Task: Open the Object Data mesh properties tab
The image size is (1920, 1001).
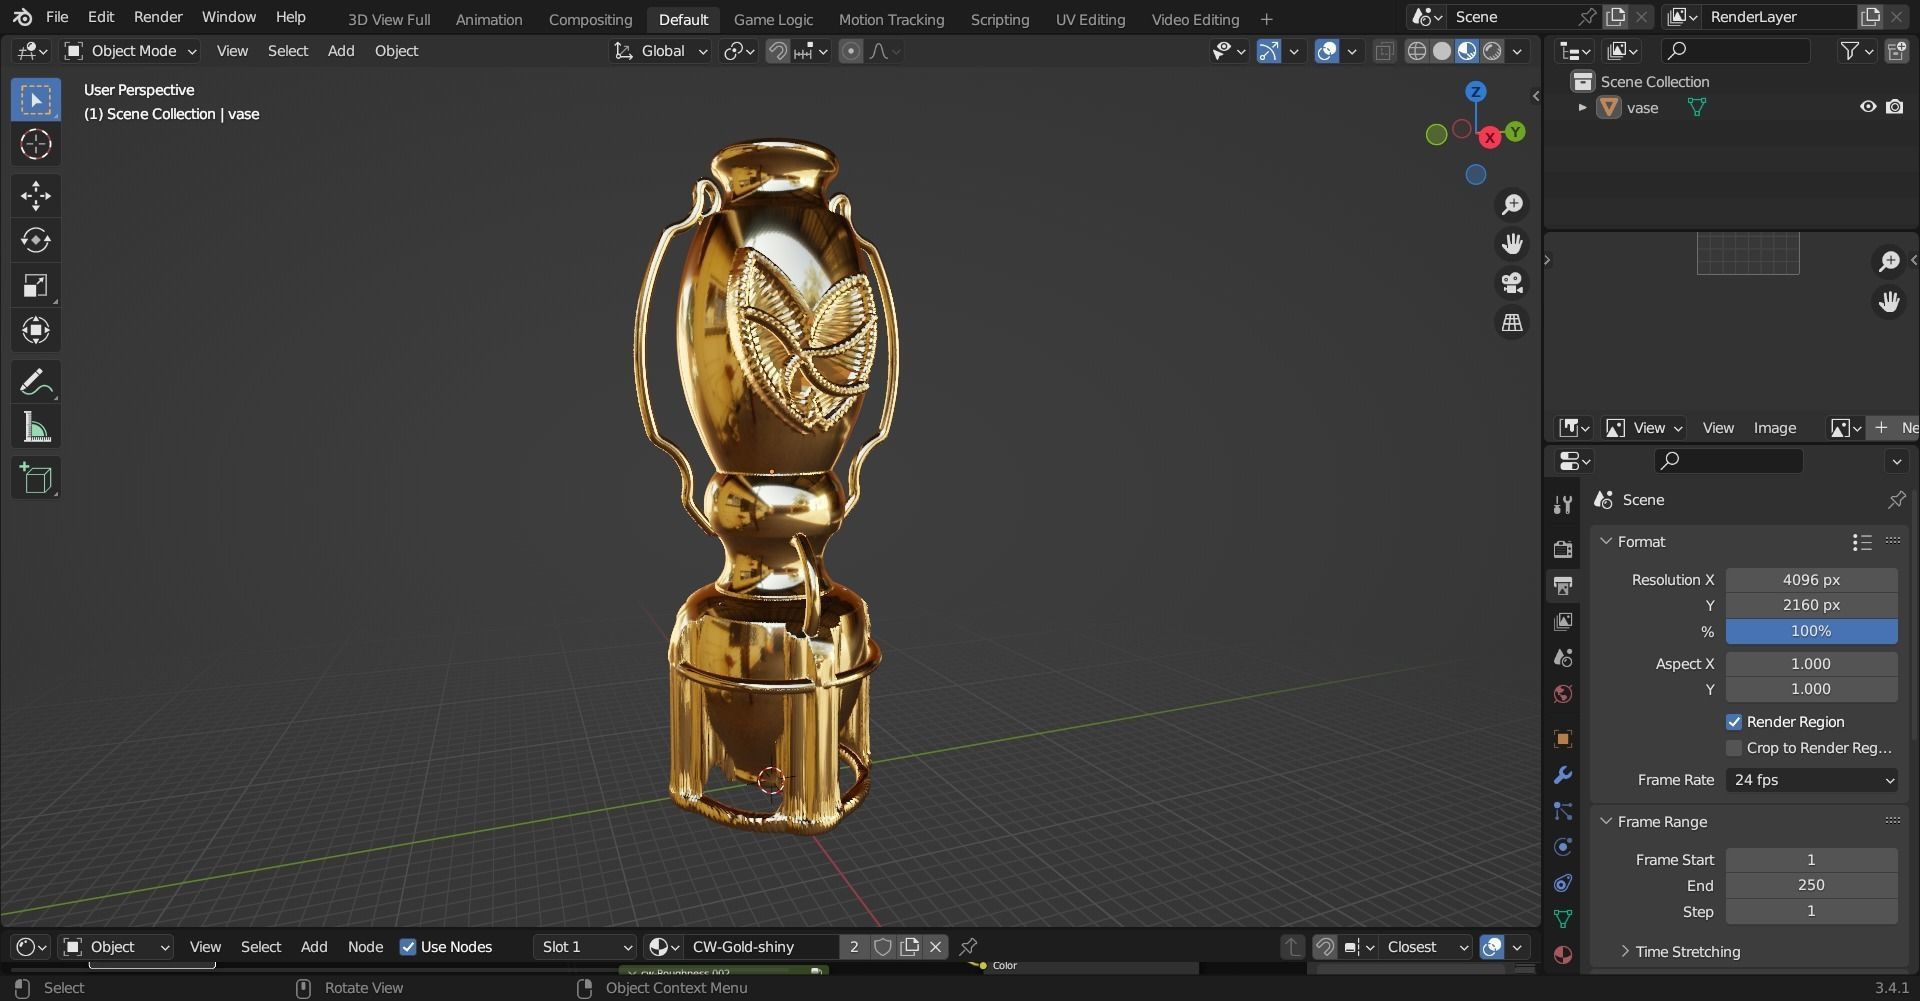Action: point(1563,919)
